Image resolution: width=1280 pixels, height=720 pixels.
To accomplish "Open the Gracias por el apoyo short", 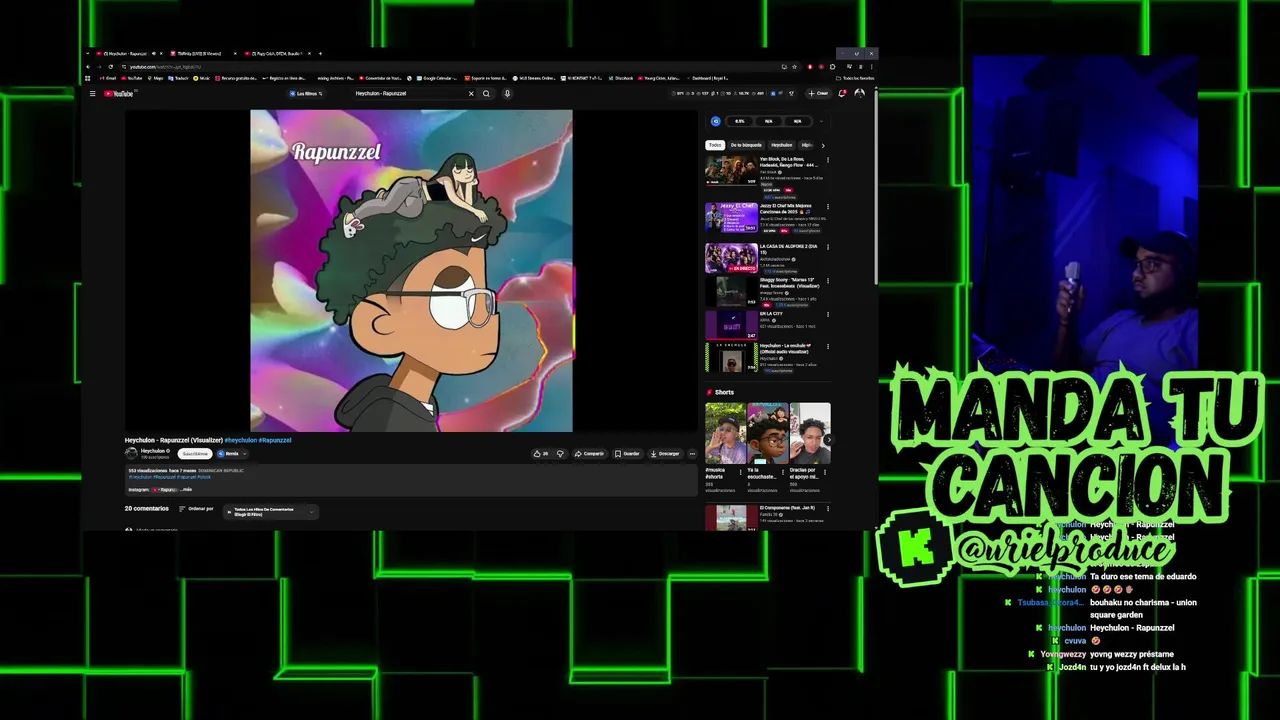I will coord(810,432).
